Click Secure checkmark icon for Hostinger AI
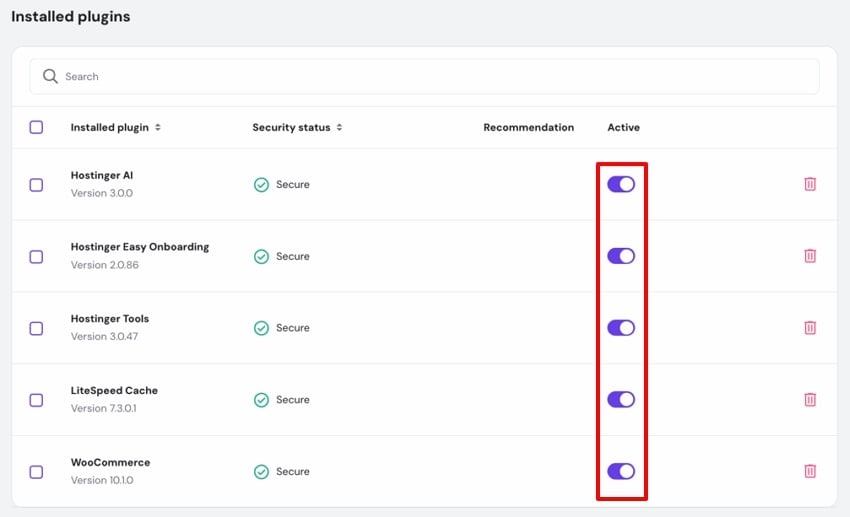Screen dimensions: 850x517 261,185
